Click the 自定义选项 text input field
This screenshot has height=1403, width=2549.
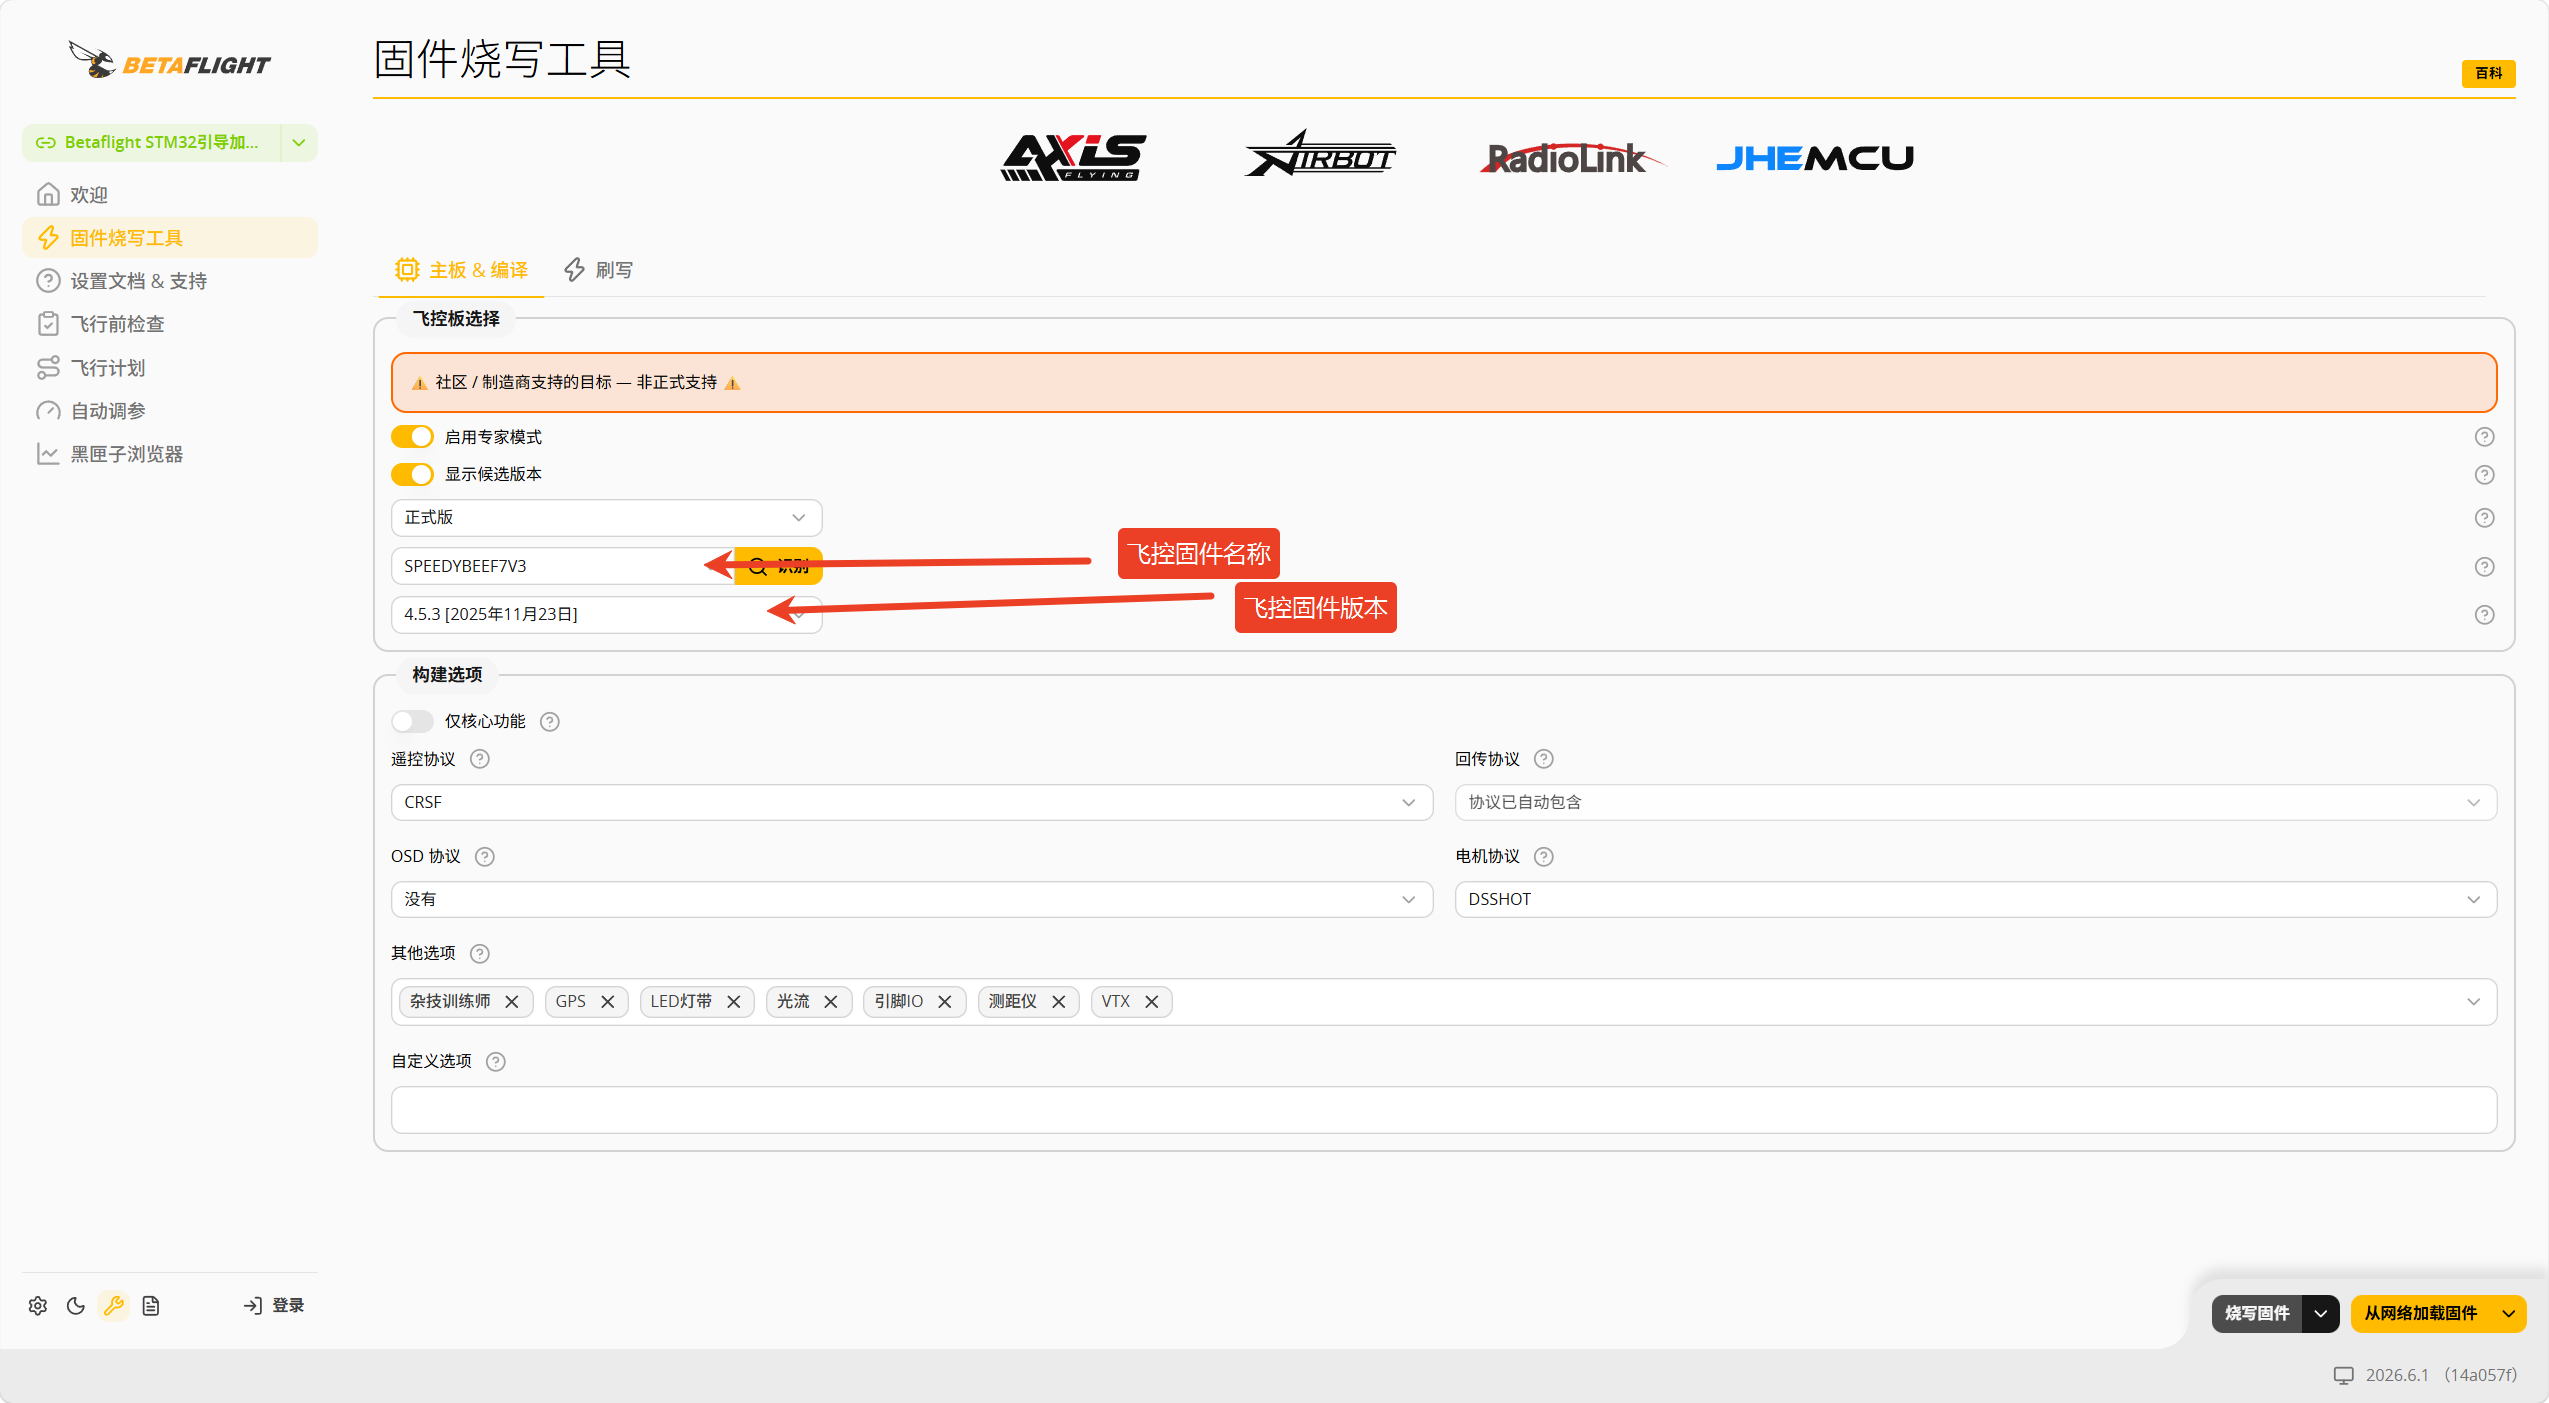[1443, 1110]
